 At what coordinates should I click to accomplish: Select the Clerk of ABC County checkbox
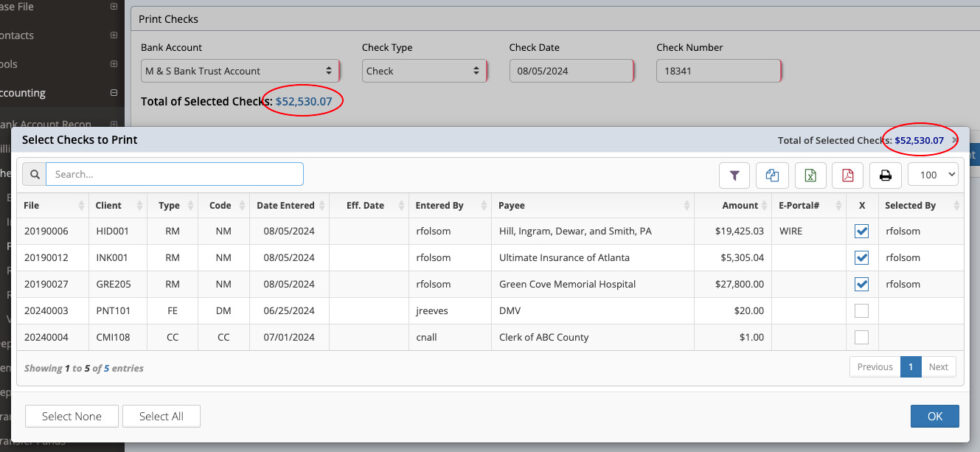click(x=862, y=337)
